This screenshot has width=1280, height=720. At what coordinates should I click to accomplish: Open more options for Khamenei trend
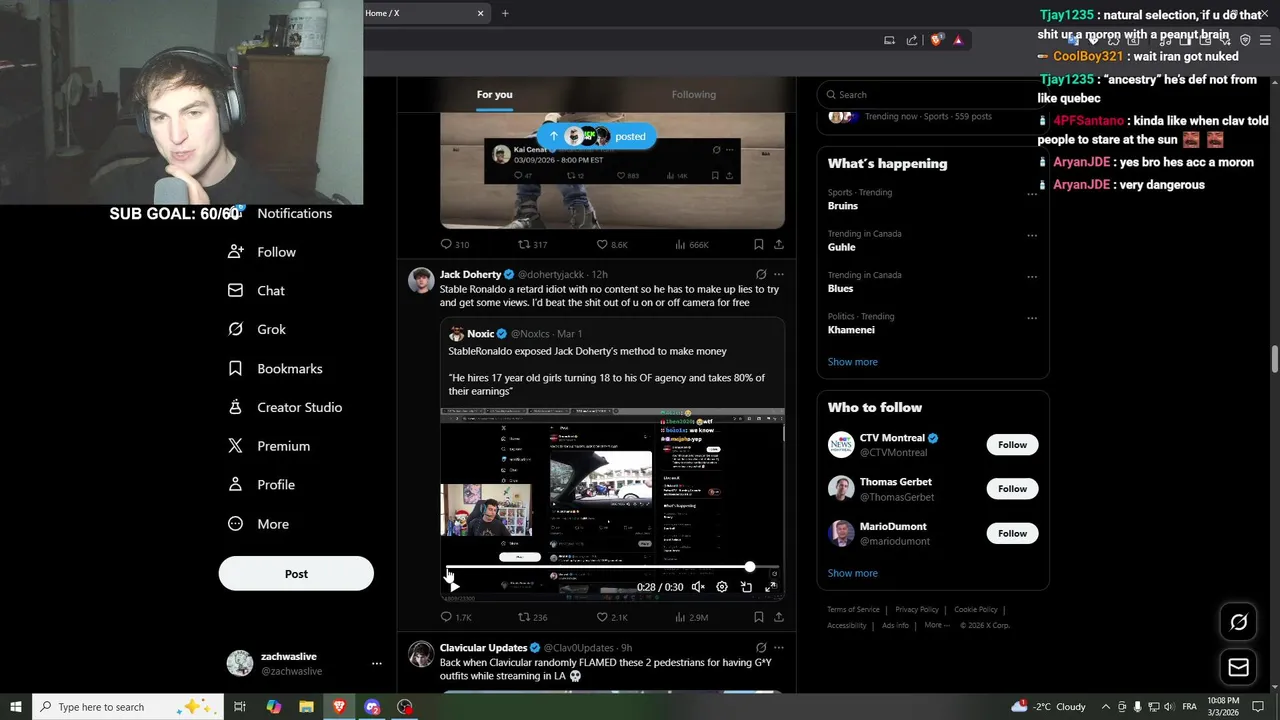[1032, 318]
